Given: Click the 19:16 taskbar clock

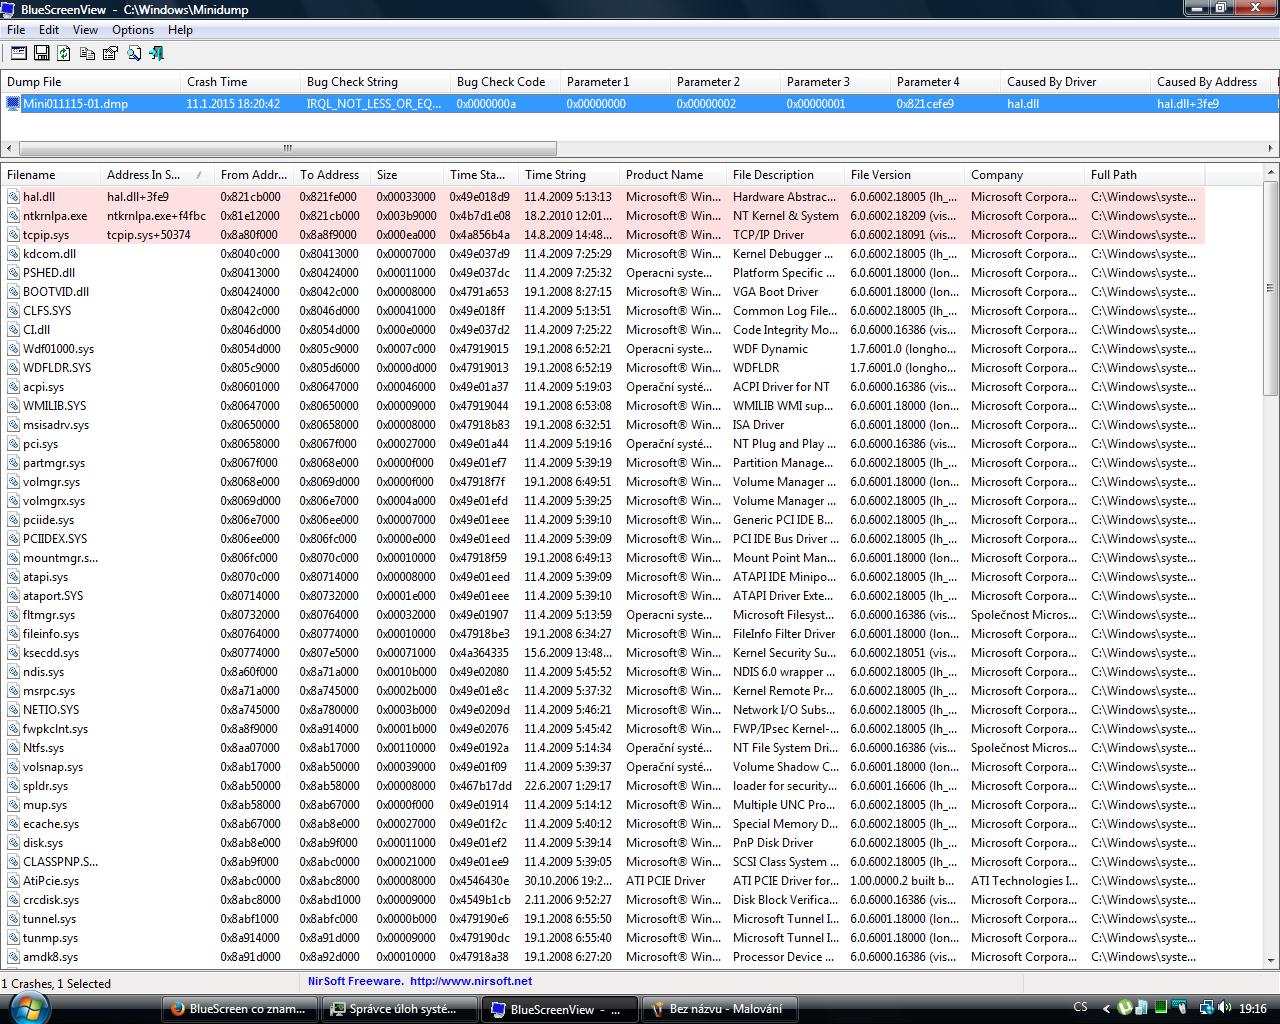Looking at the screenshot, I should pos(1252,1009).
